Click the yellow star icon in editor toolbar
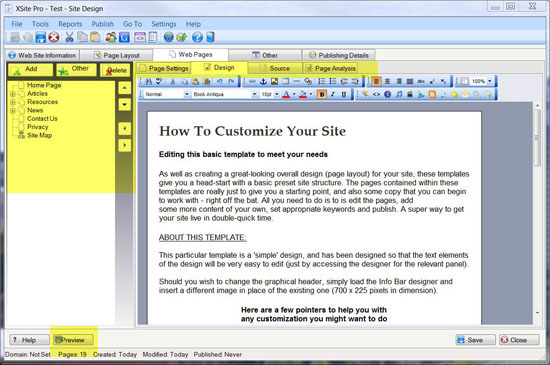Image resolution: width=550 pixels, height=365 pixels. [x=455, y=94]
